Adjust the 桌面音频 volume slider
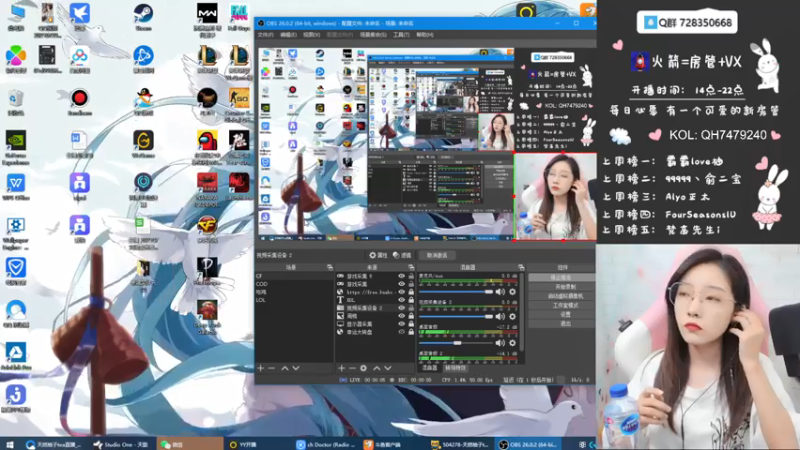This screenshot has width=800, height=450. tap(456, 343)
